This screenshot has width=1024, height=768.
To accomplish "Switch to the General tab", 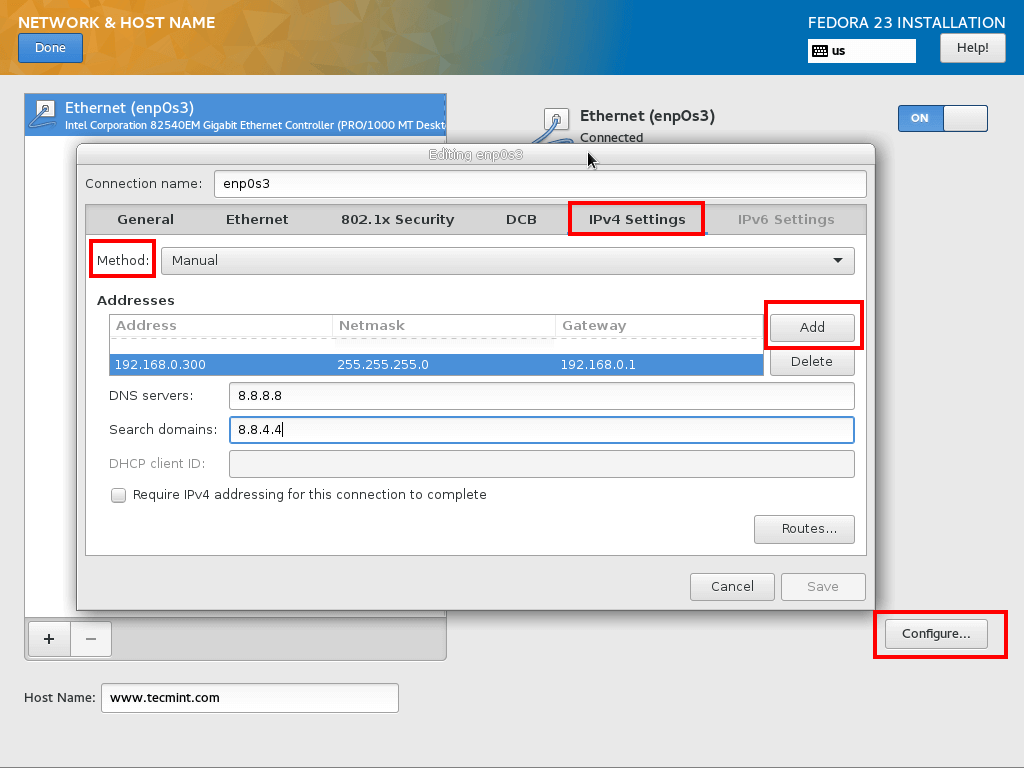I will click(145, 220).
